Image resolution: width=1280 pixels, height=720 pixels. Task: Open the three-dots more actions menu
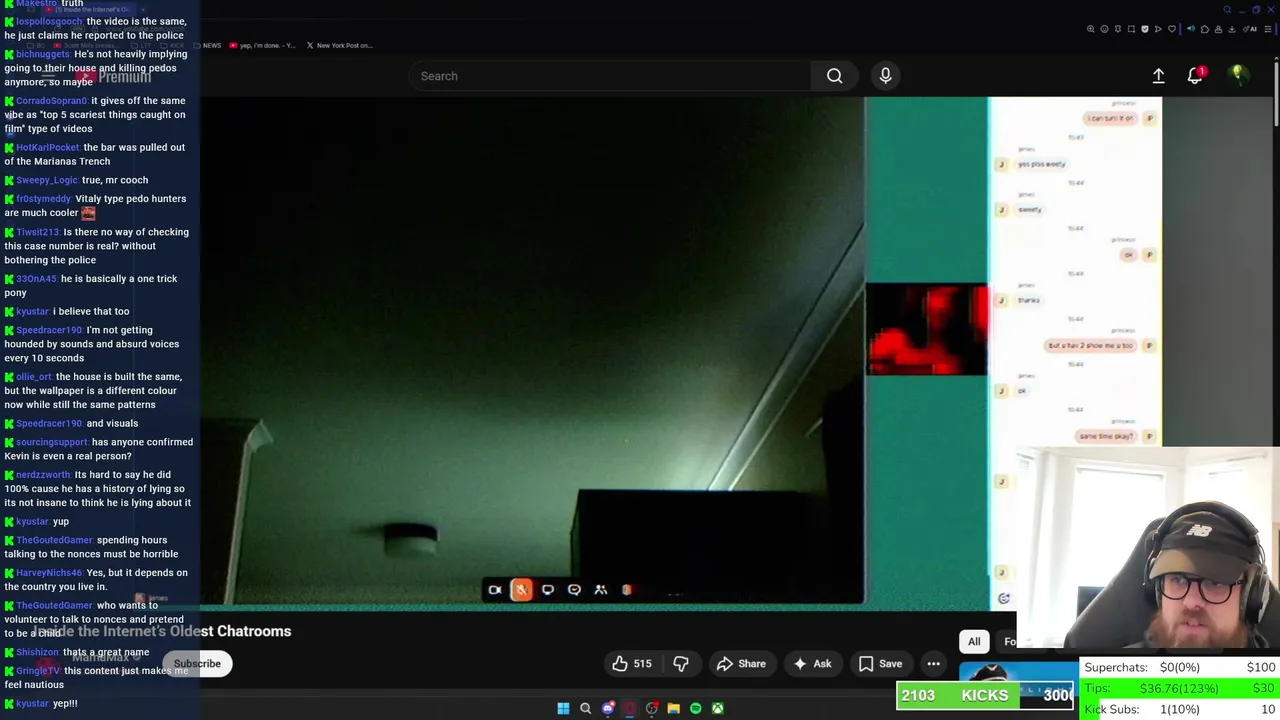point(933,664)
